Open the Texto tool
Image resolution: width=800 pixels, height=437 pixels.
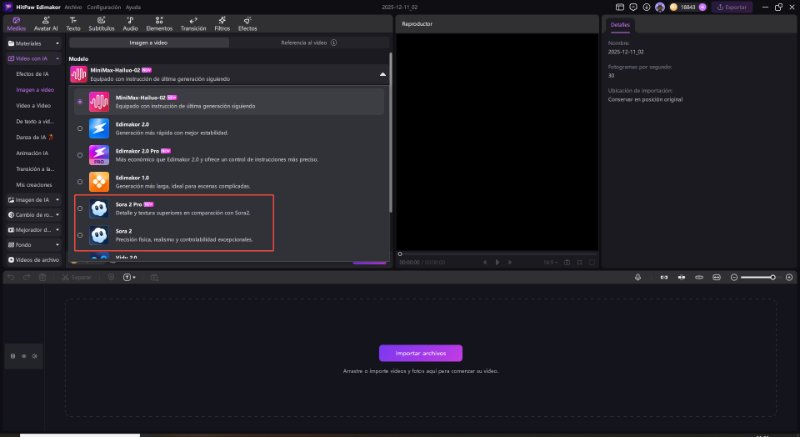73,24
